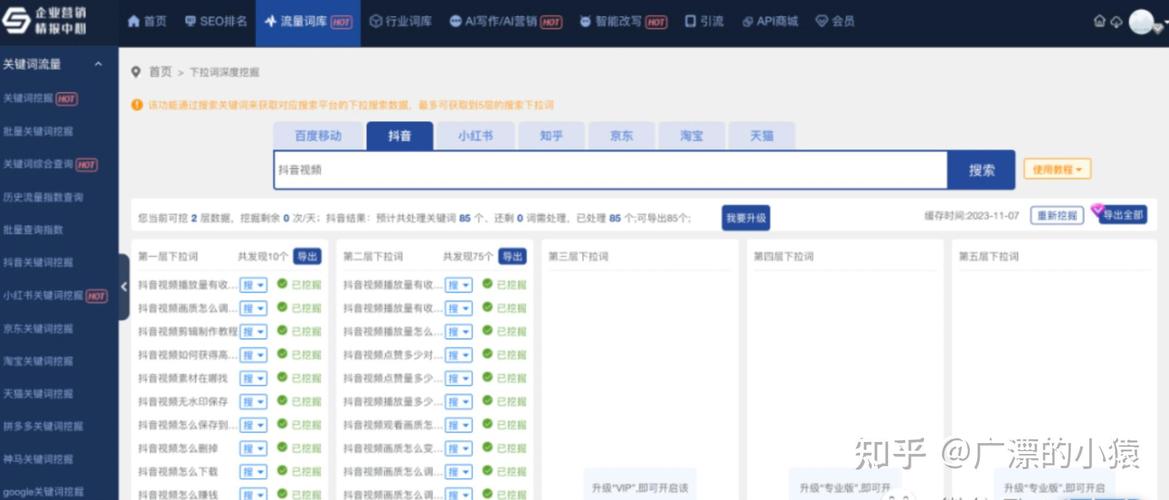Image resolution: width=1169 pixels, height=500 pixels.
Task: Switch to the 淘宝 tab
Action: pos(691,136)
